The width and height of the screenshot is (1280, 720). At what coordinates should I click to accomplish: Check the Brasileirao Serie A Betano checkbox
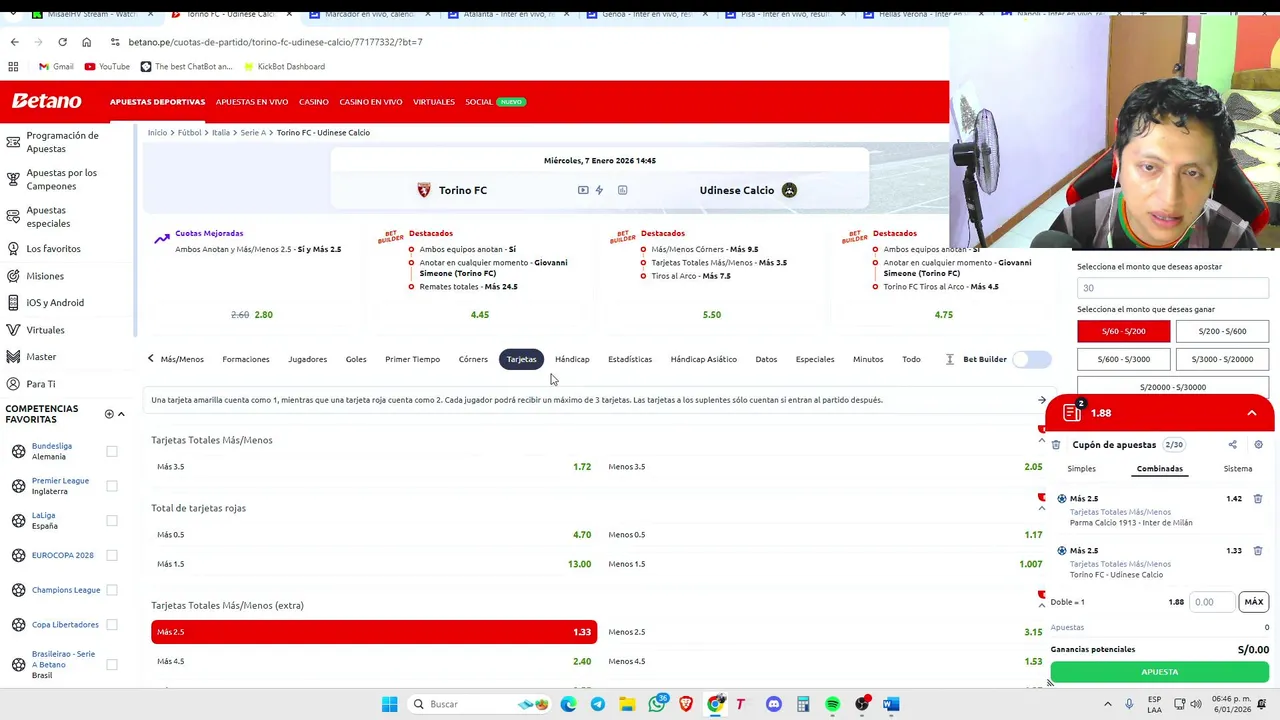point(112,664)
